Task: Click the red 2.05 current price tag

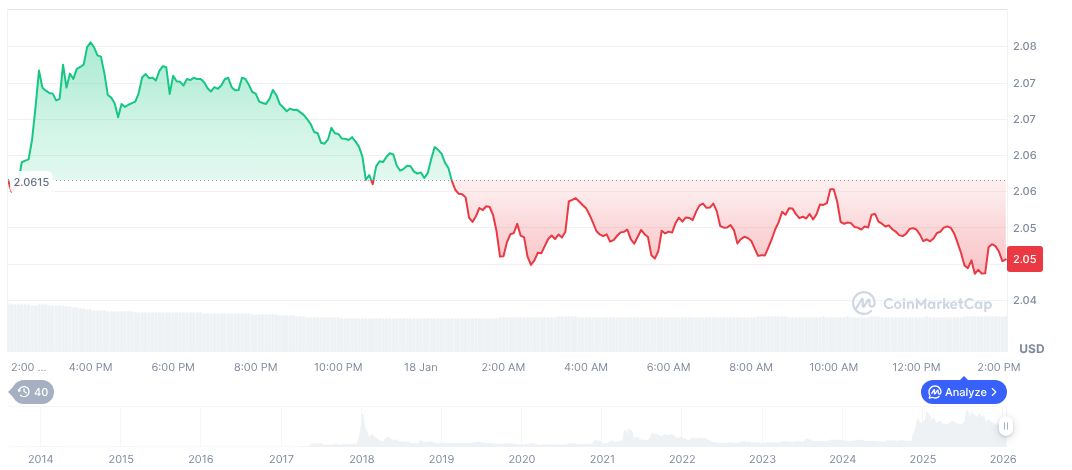Action: [x=1025, y=259]
